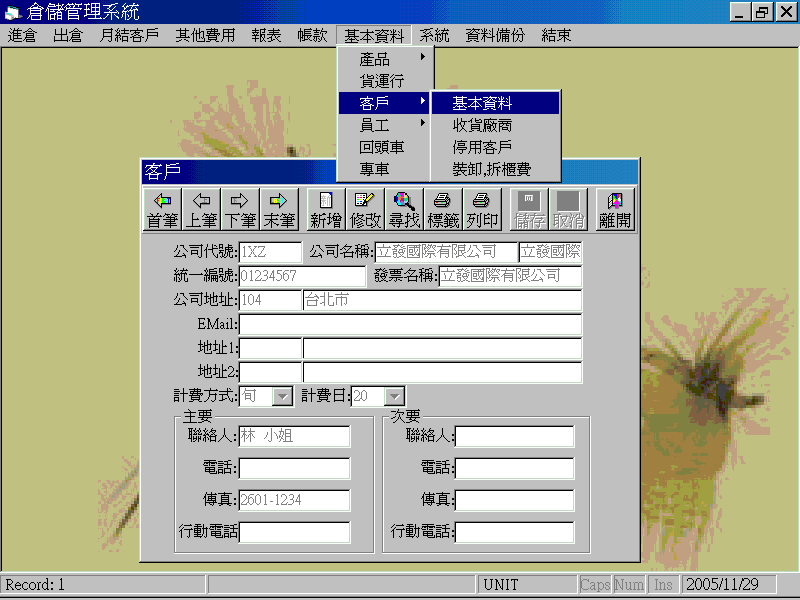Viewport: 800px width, 600px height.
Task: Click 'Record: 1' in status bar
Action: [35, 585]
